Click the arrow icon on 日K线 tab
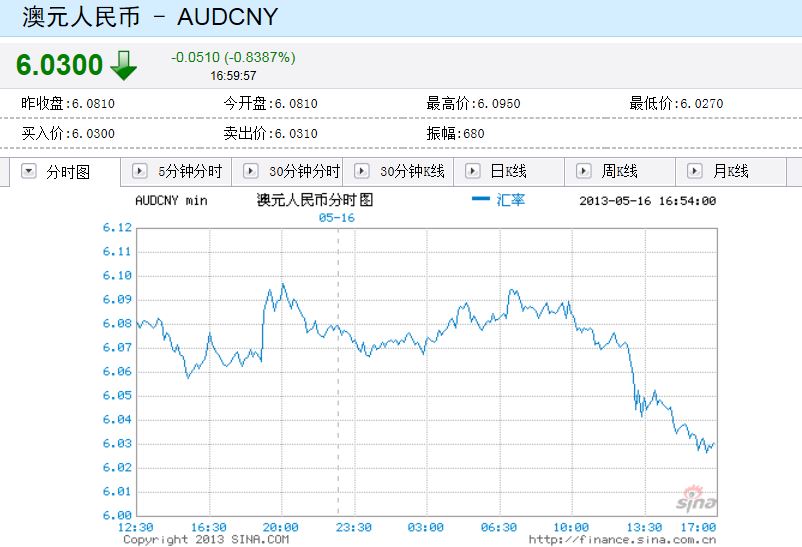This screenshot has height=547, width=802. pyautogui.click(x=472, y=171)
